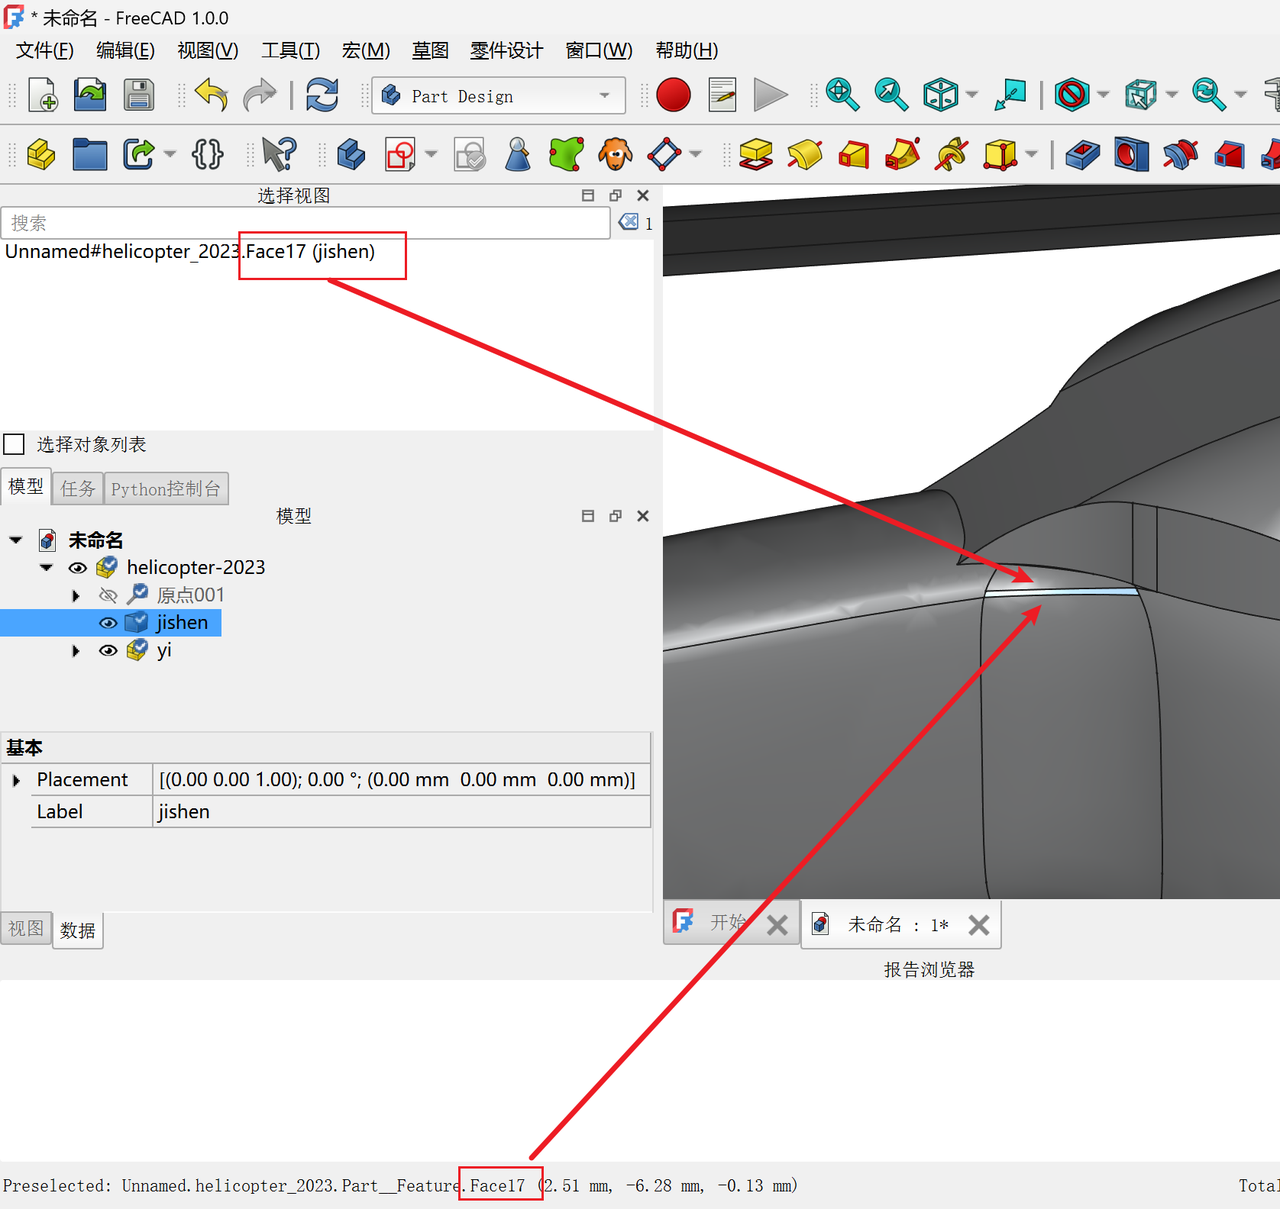The width and height of the screenshot is (1280, 1209).
Task: Click the Fit All zoom icon
Action: pos(842,95)
